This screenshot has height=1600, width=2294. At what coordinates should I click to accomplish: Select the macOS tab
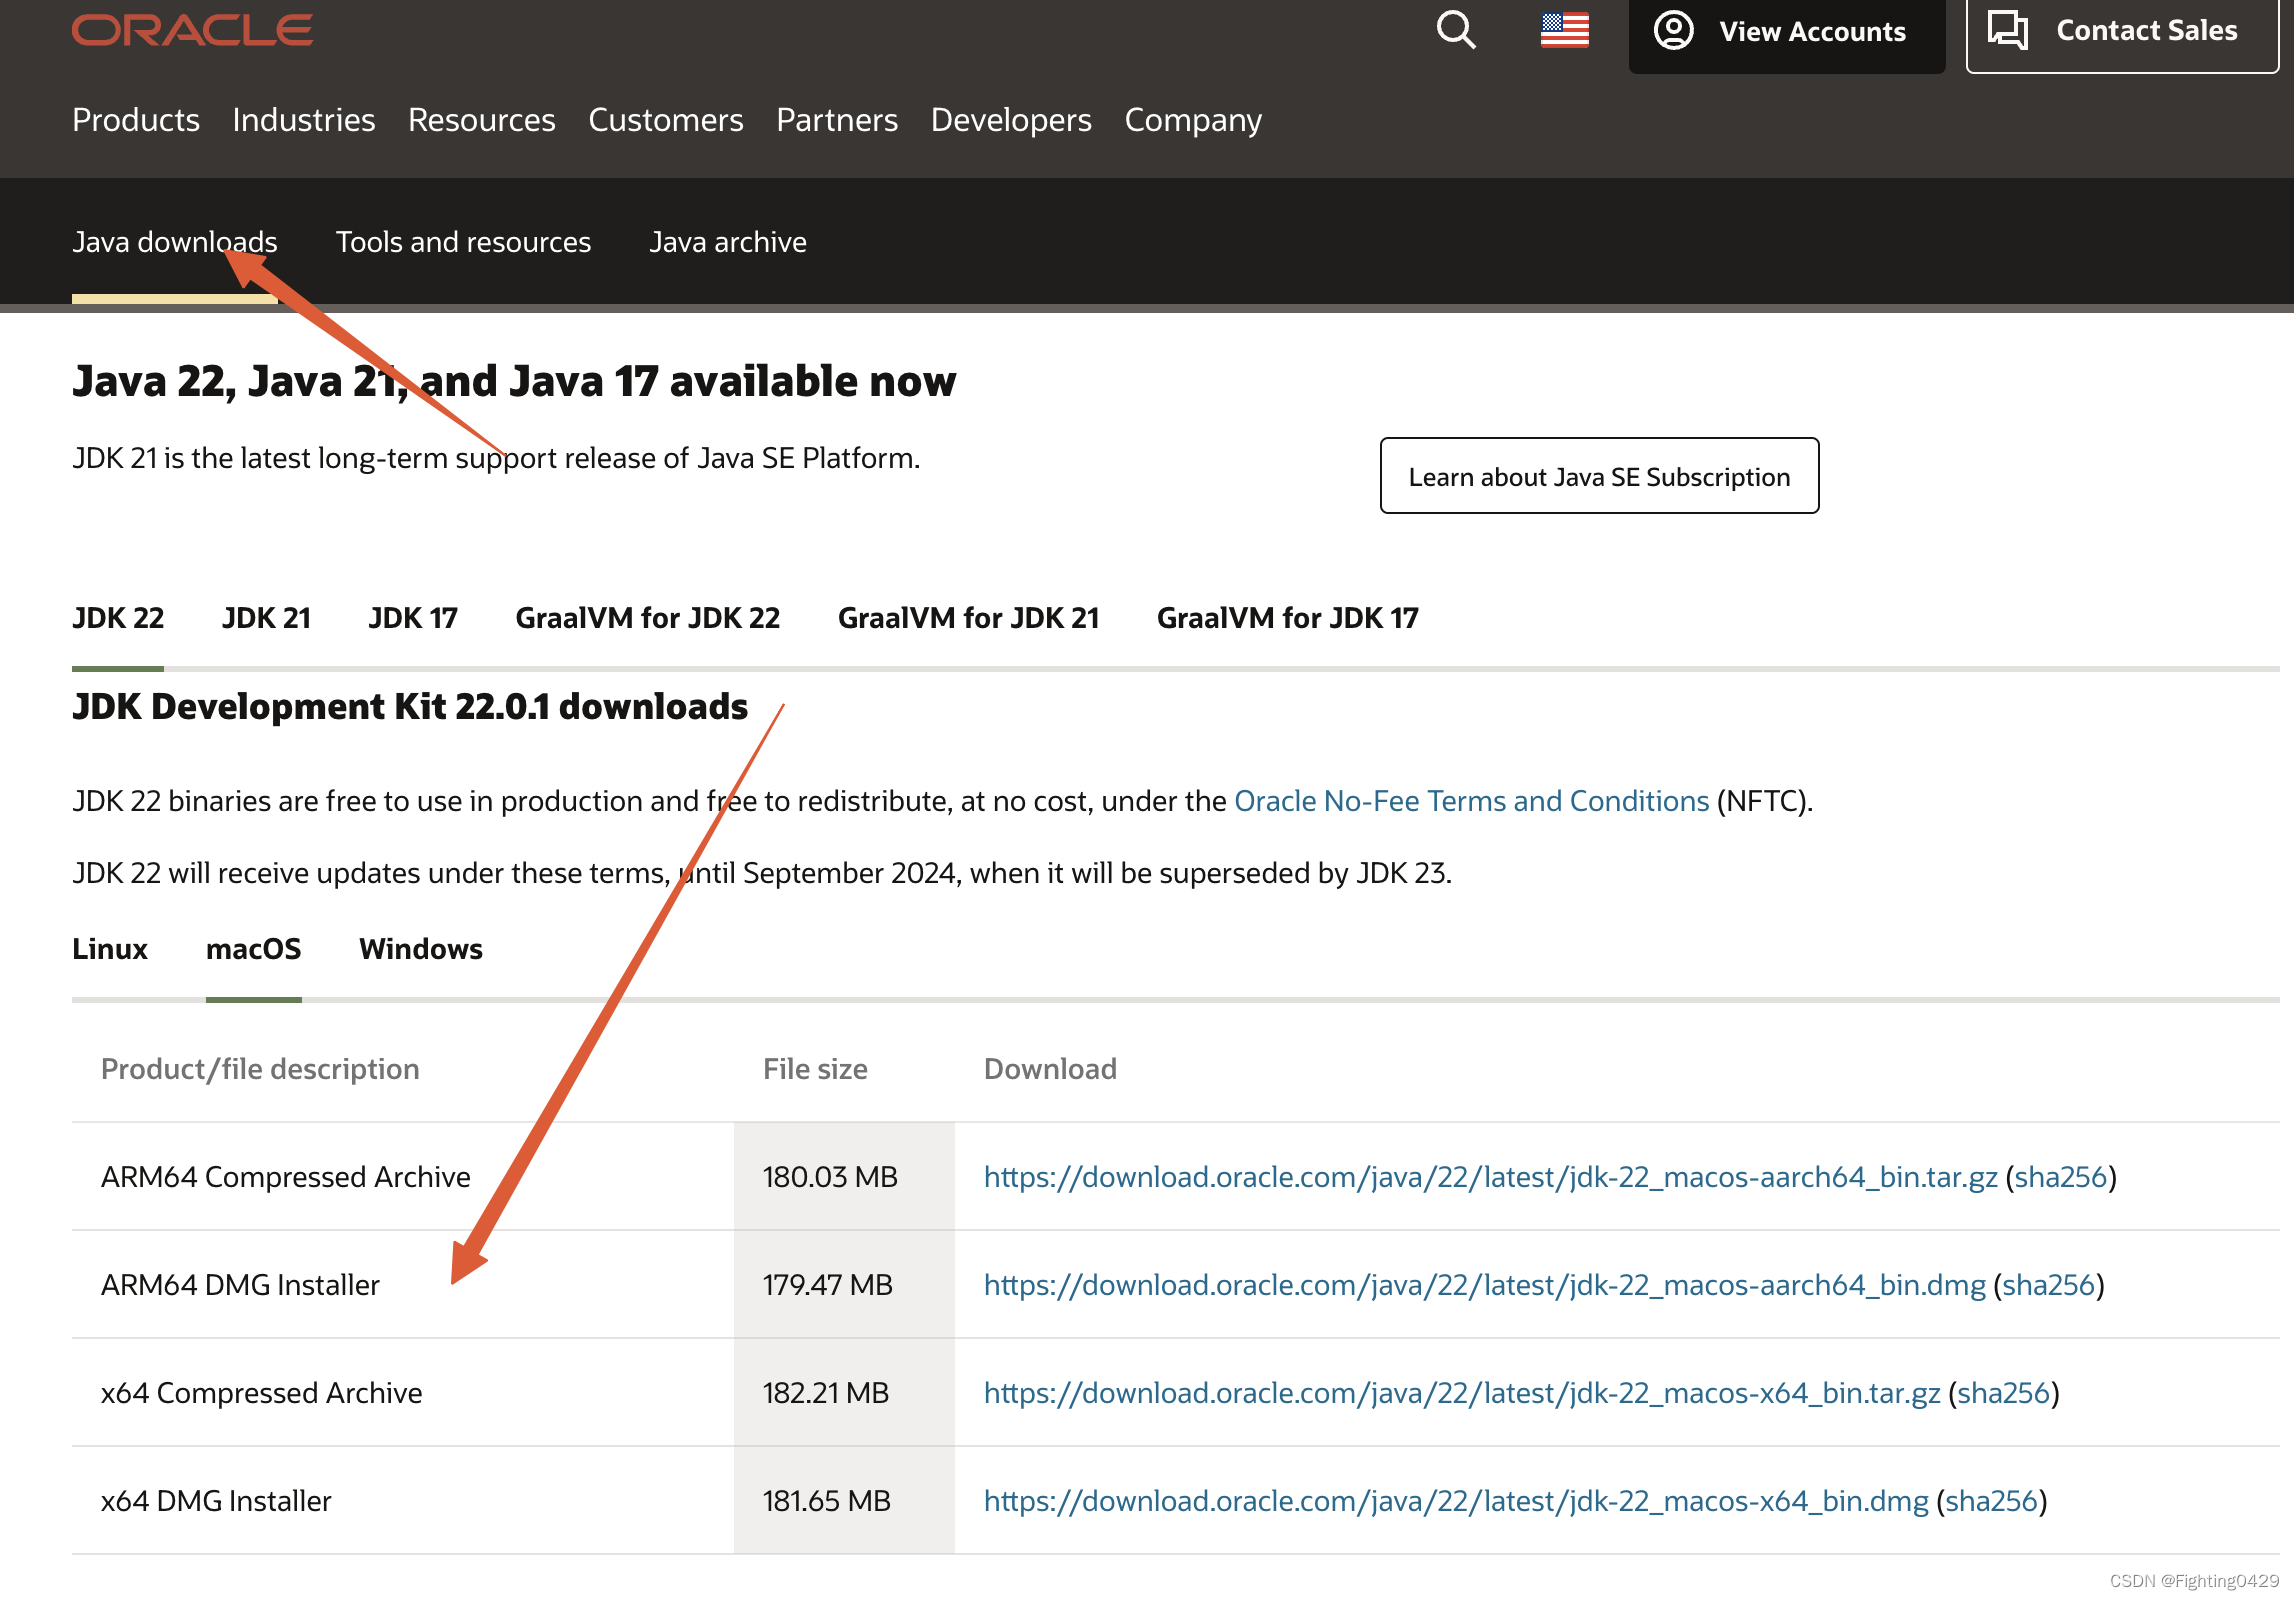pyautogui.click(x=254, y=949)
